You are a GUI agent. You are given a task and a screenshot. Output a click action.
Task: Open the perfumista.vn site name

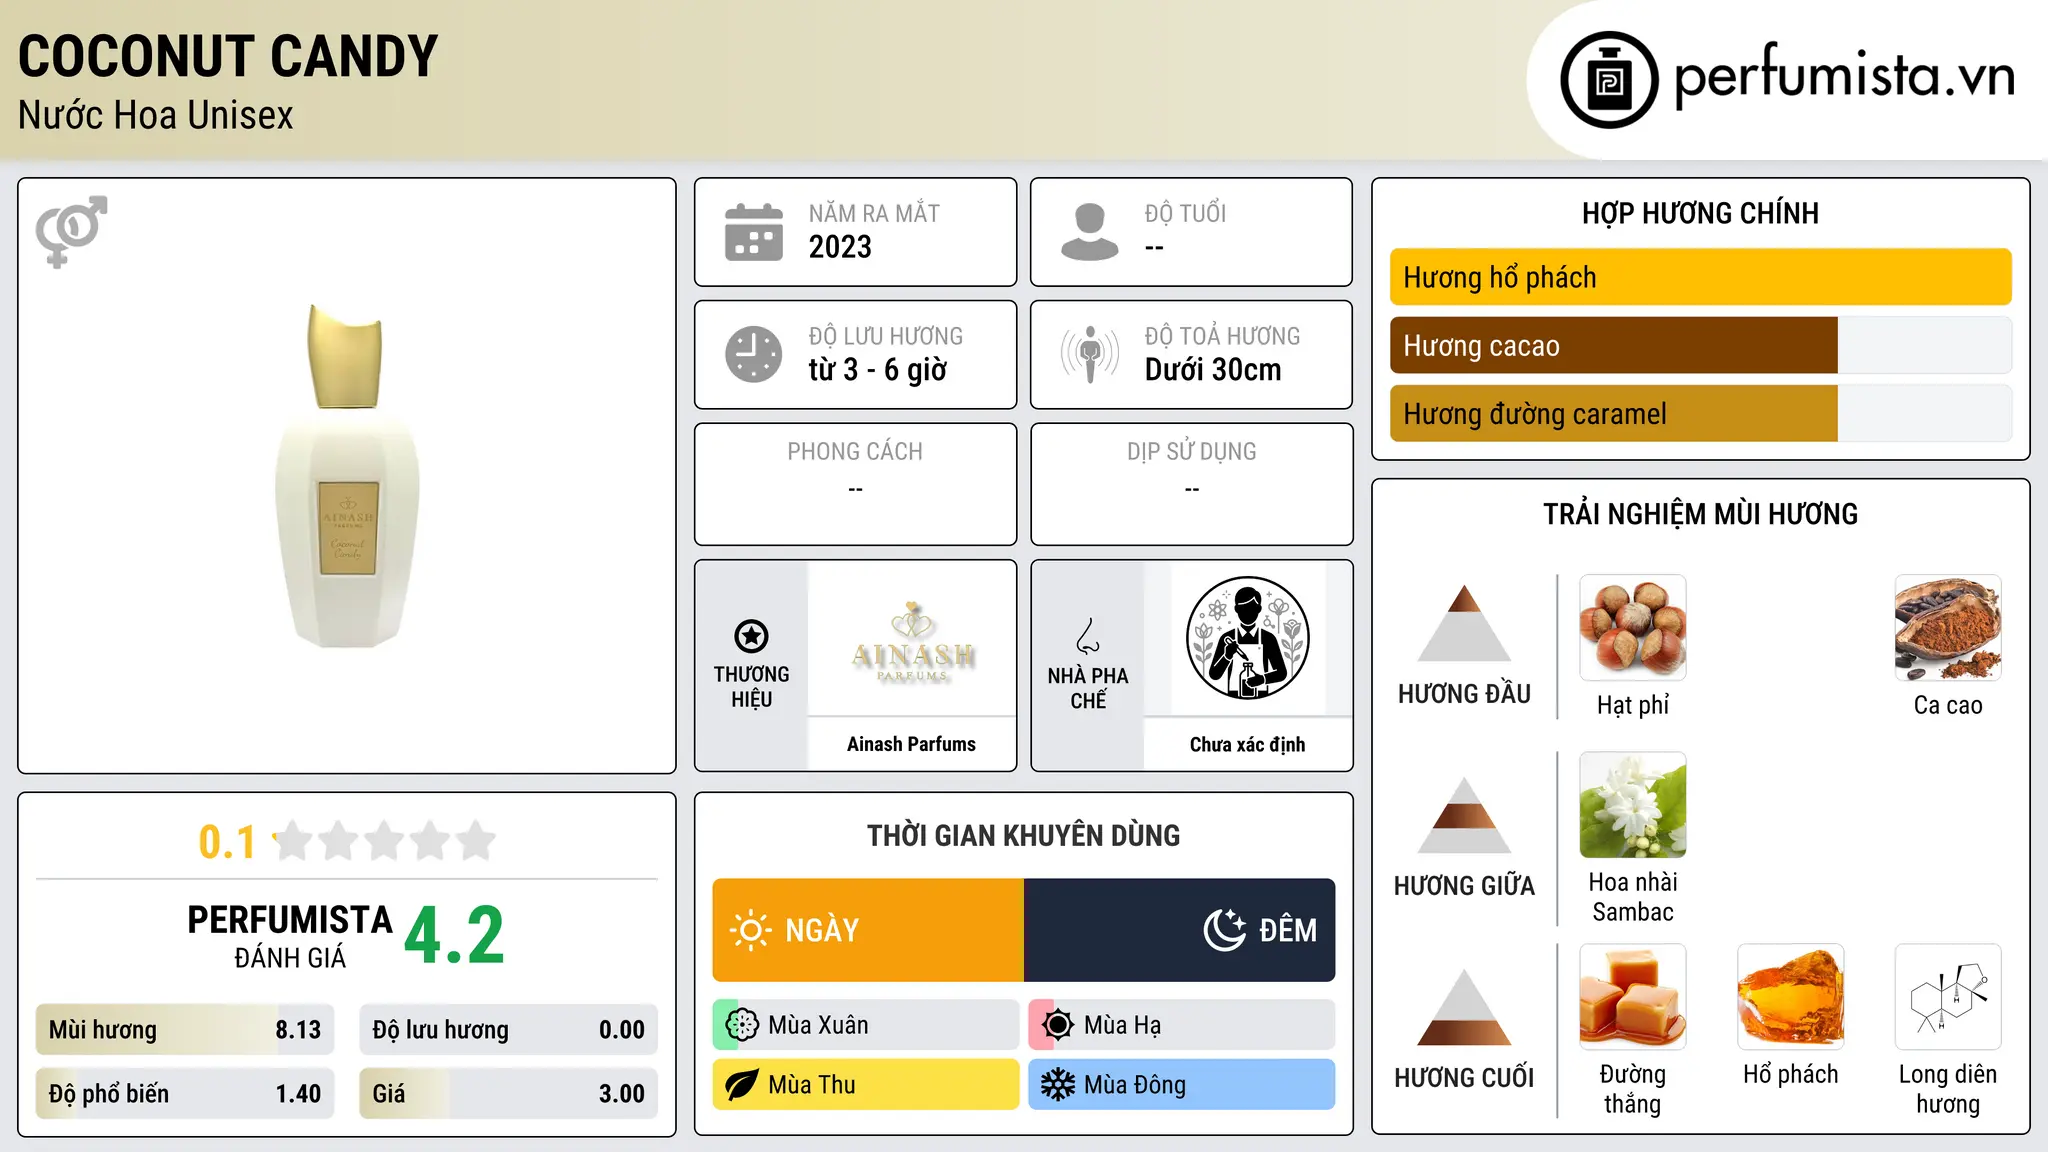click(1844, 76)
